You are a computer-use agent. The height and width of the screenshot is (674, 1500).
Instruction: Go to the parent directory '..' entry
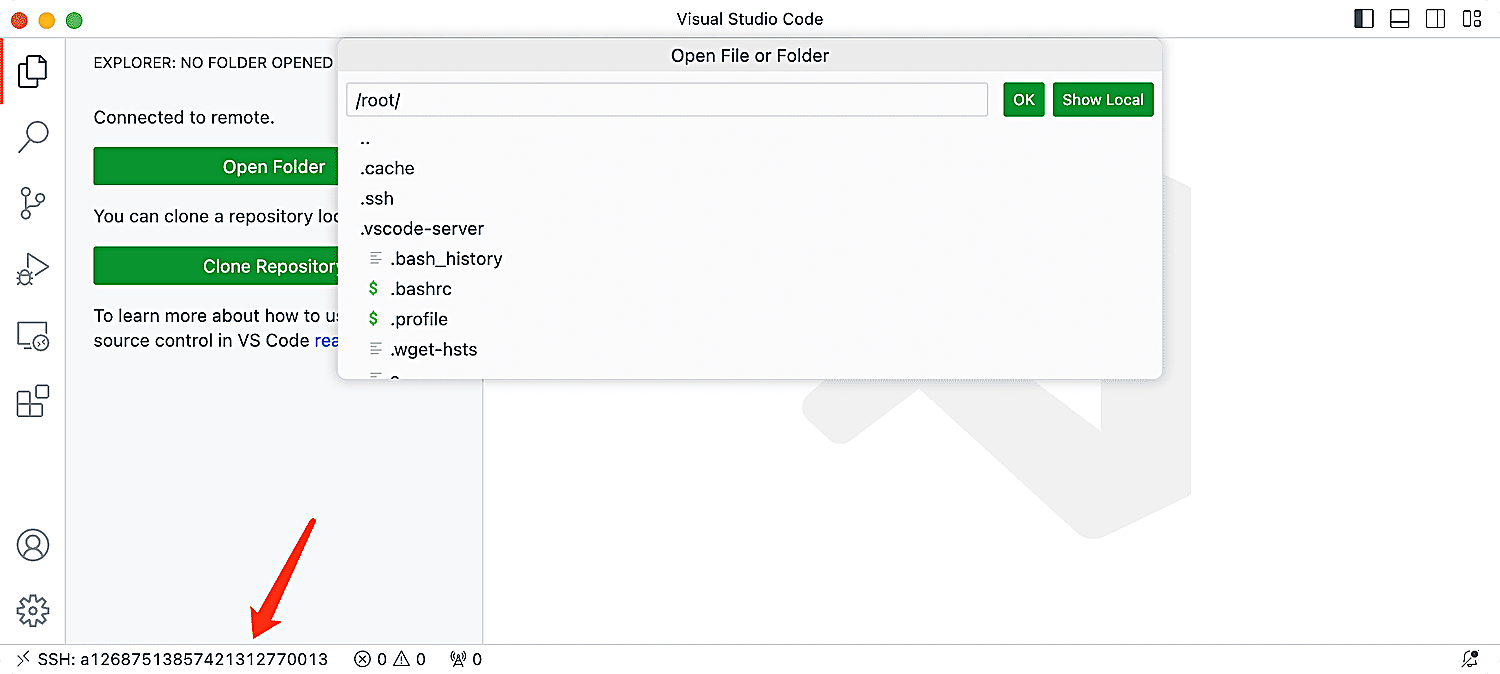pyautogui.click(x=750, y=139)
